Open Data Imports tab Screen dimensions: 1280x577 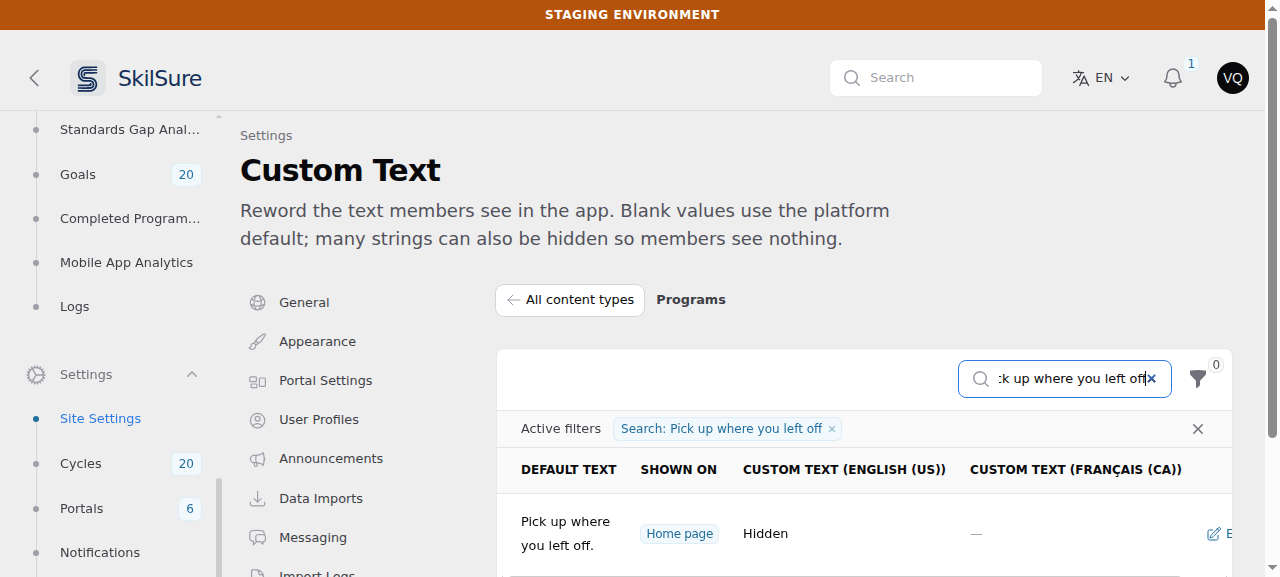[321, 499]
